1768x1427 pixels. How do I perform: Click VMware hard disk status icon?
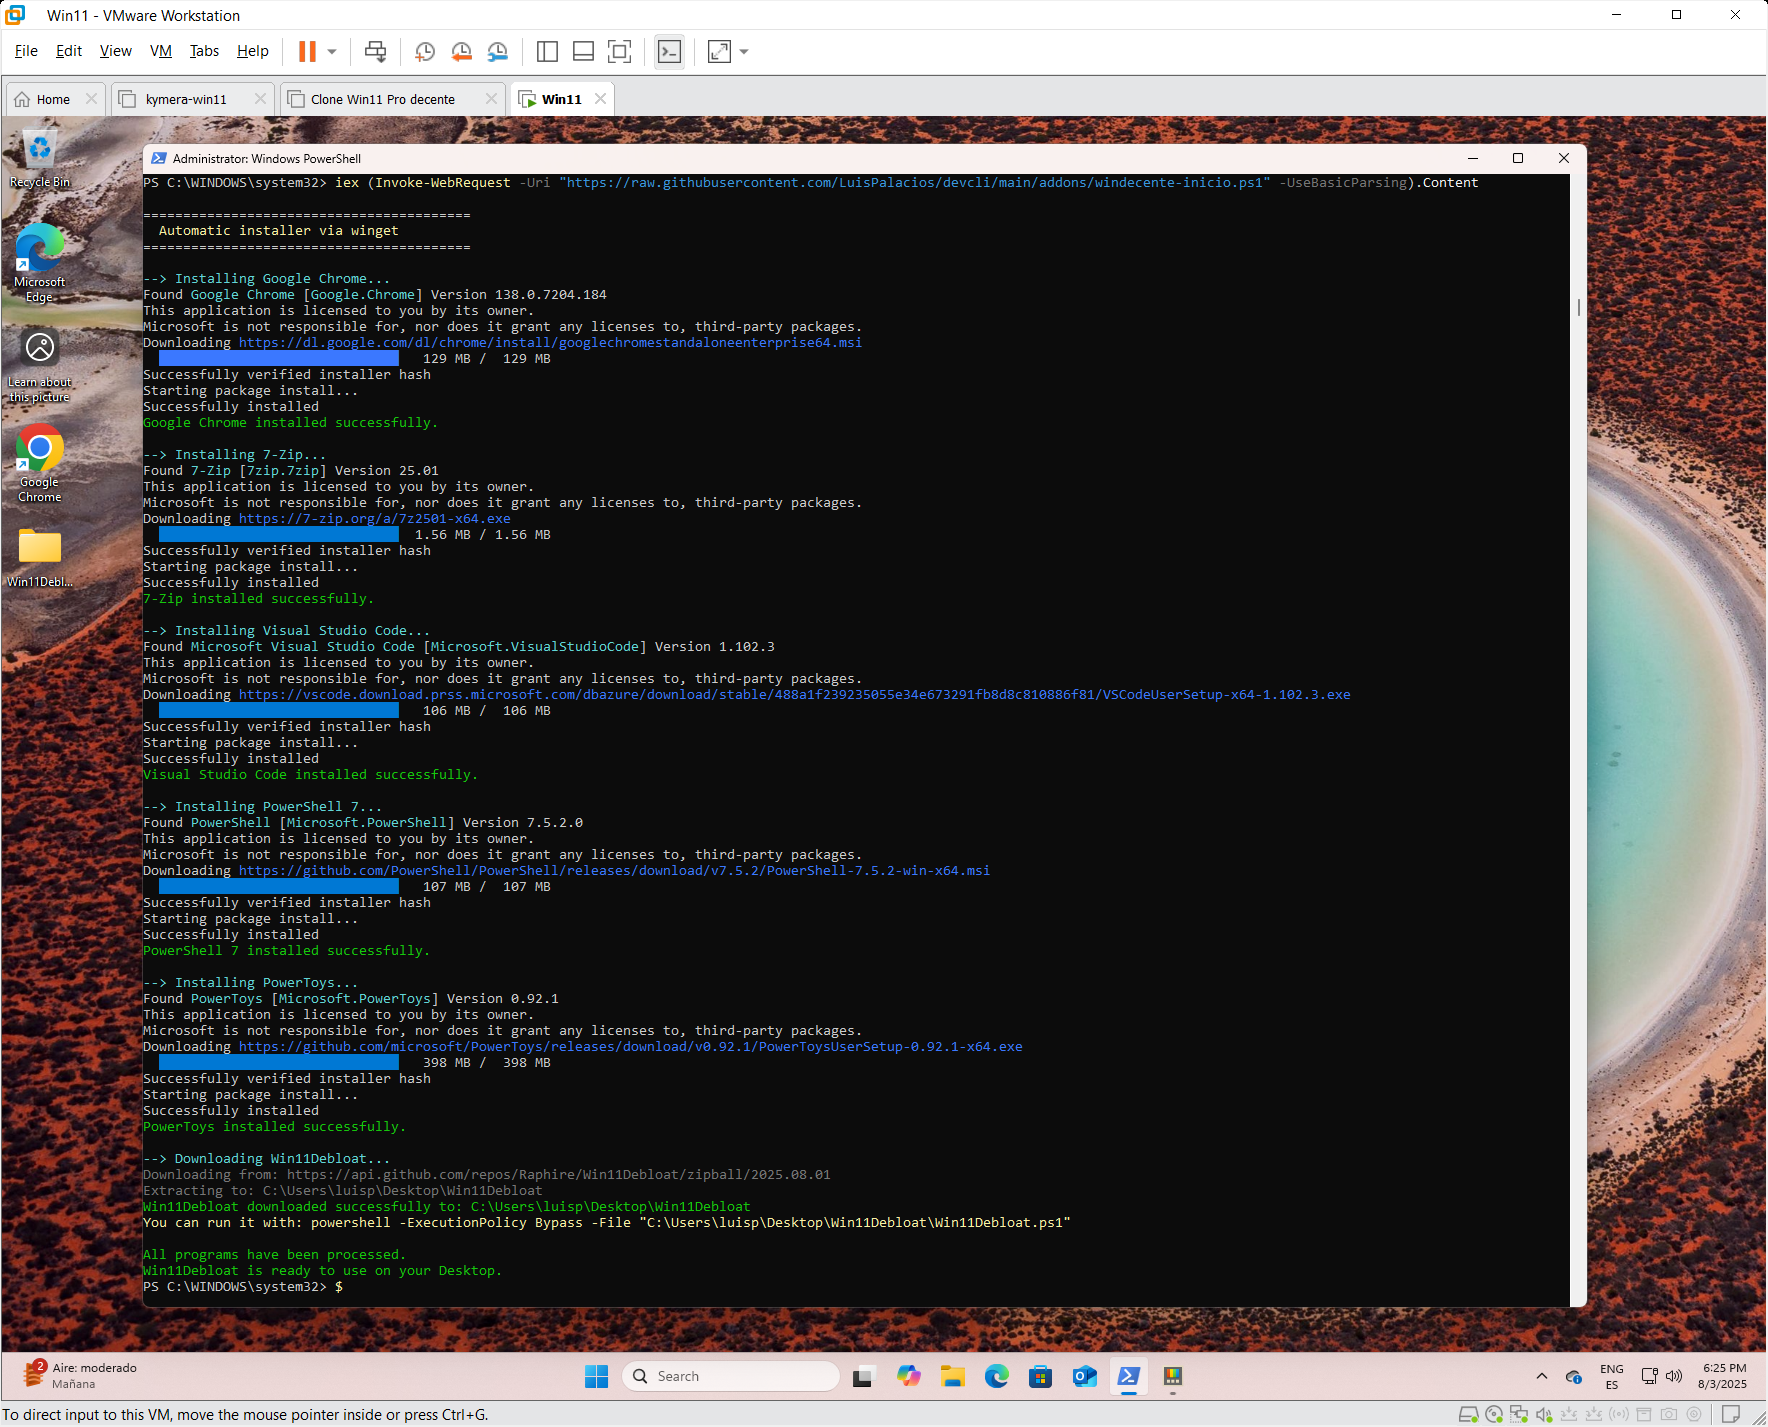[x=1468, y=1414]
